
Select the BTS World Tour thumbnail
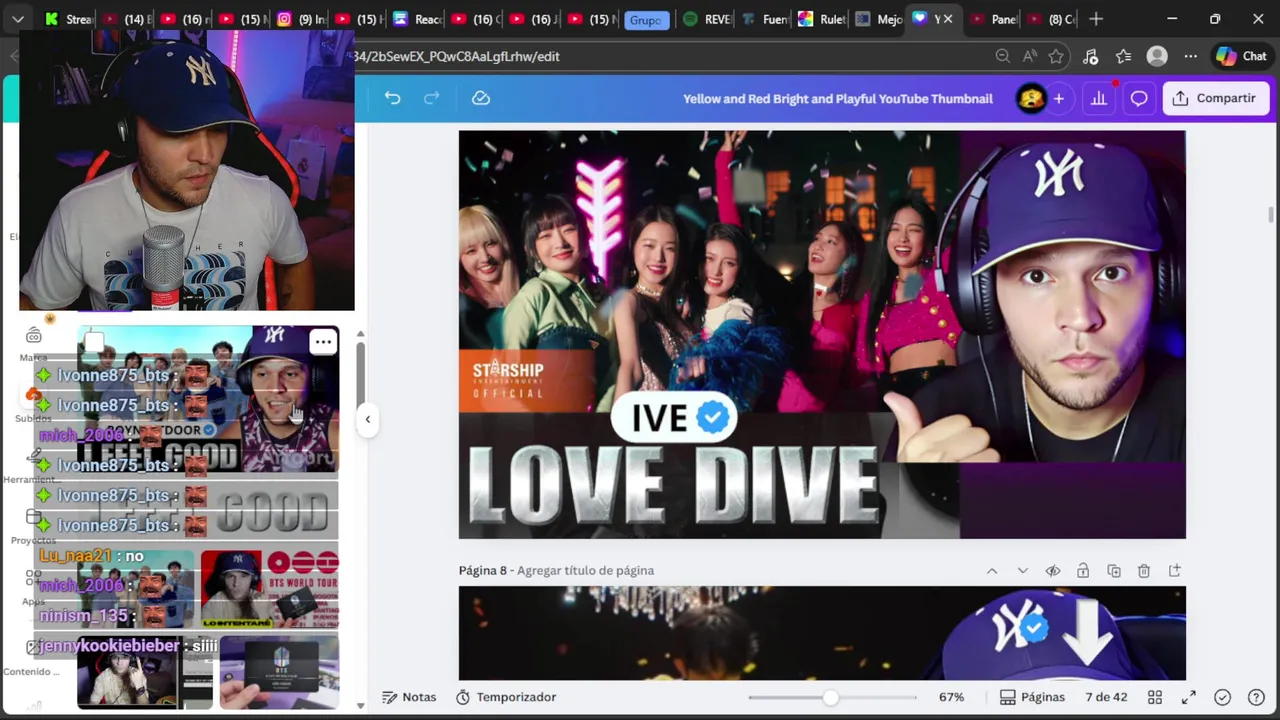click(x=270, y=590)
